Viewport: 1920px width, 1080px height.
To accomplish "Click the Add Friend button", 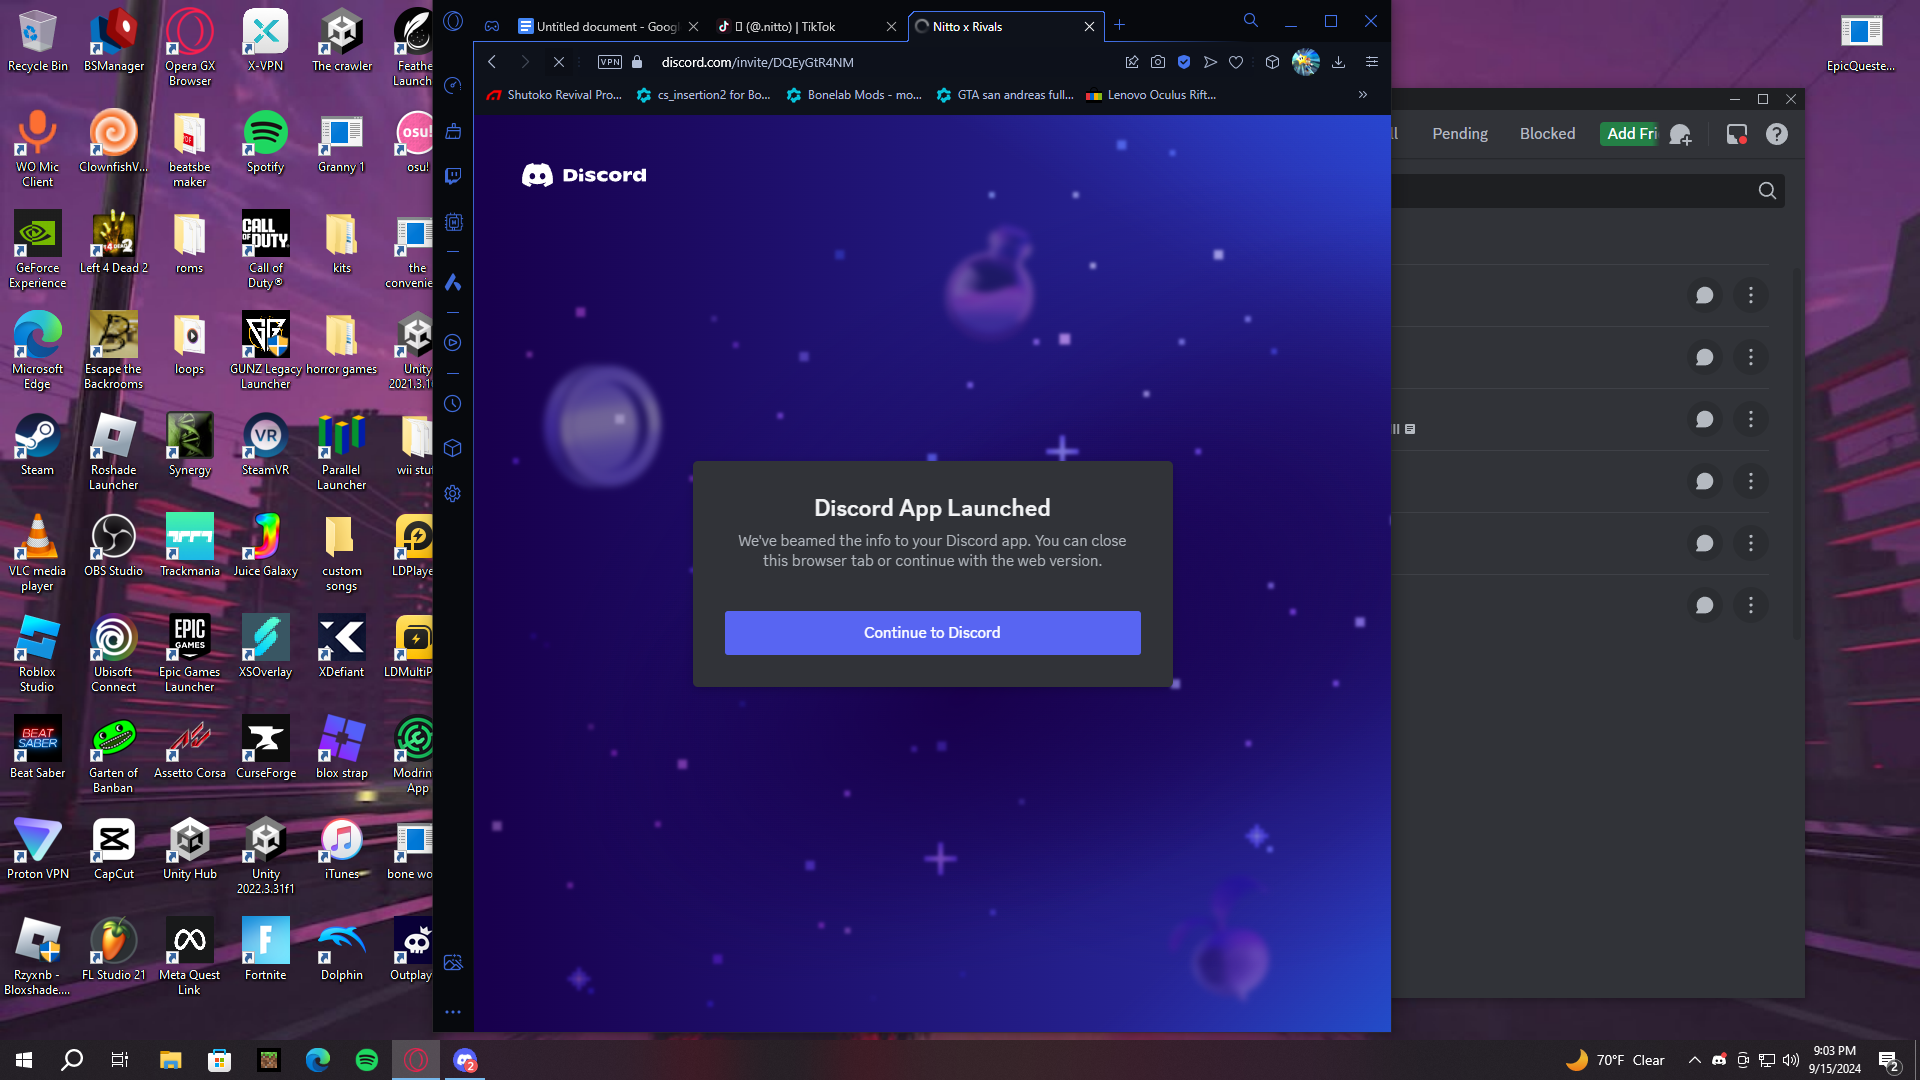I will click(x=1631, y=134).
